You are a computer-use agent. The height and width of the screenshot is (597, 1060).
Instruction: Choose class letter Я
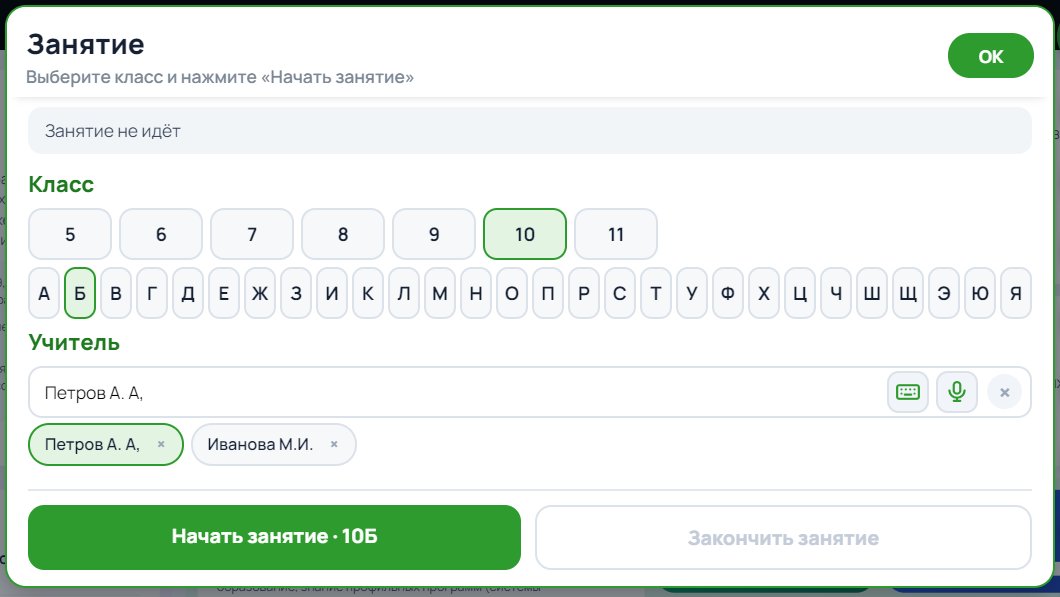click(x=1016, y=293)
